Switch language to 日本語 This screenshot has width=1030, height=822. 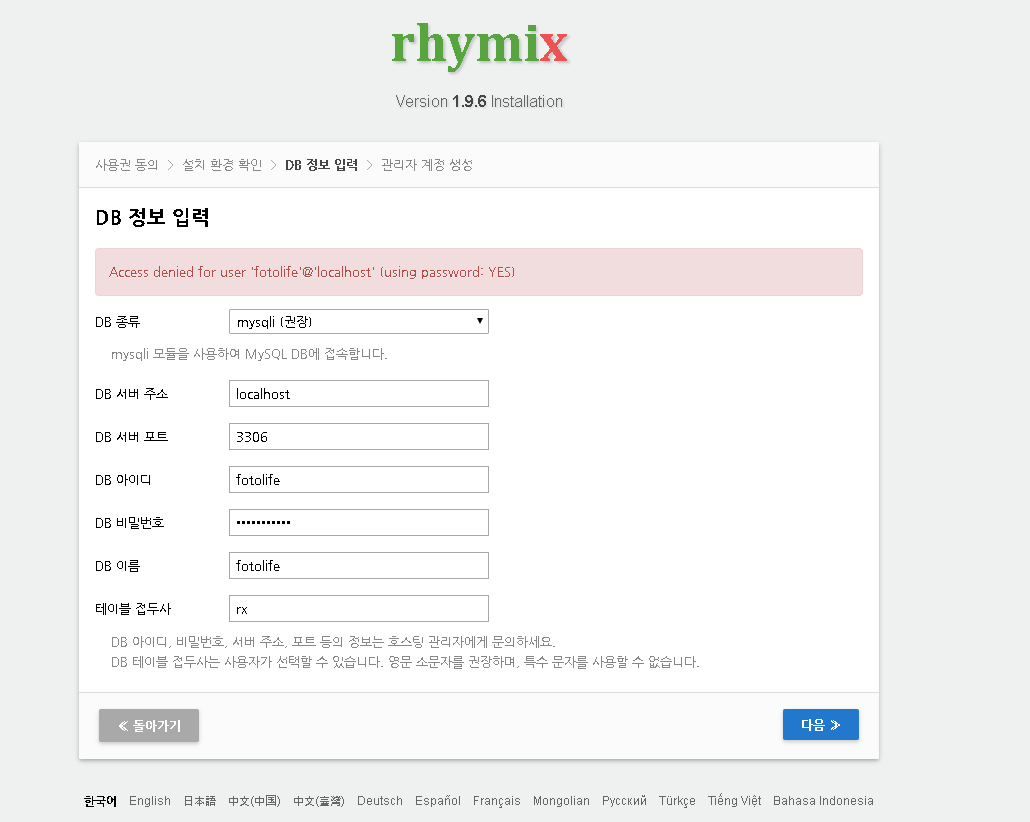[199, 801]
